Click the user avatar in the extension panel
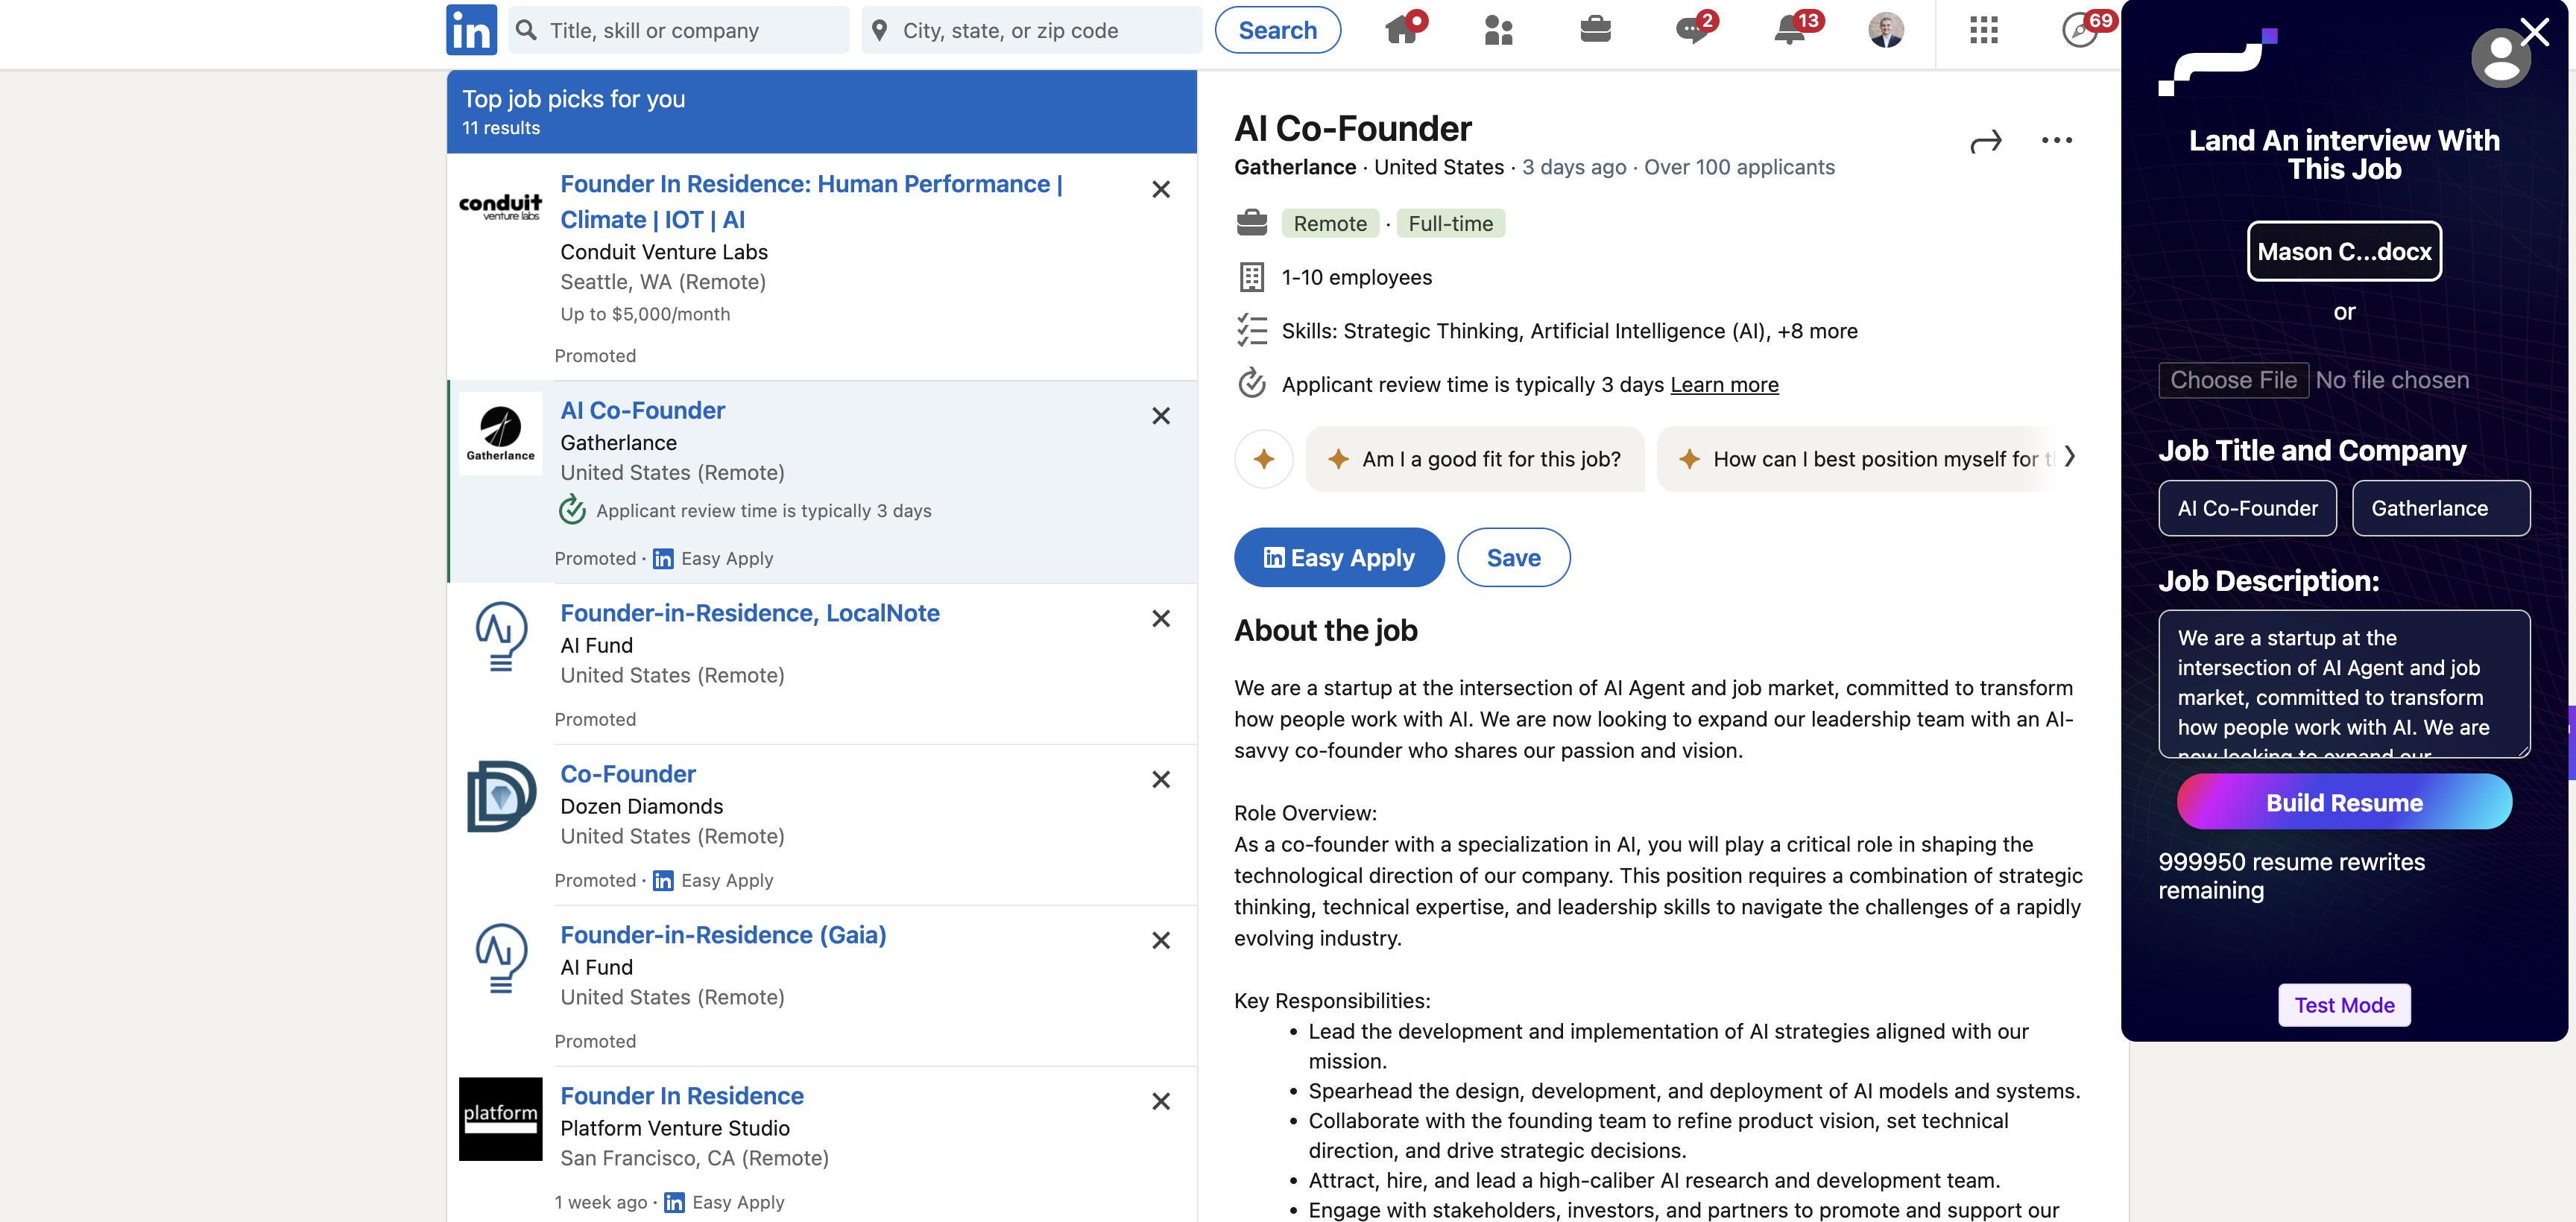Screen dimensions: 2576x1222 point(2500,58)
